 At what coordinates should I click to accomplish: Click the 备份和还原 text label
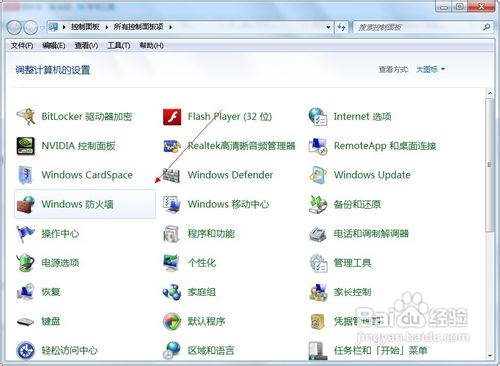357,204
